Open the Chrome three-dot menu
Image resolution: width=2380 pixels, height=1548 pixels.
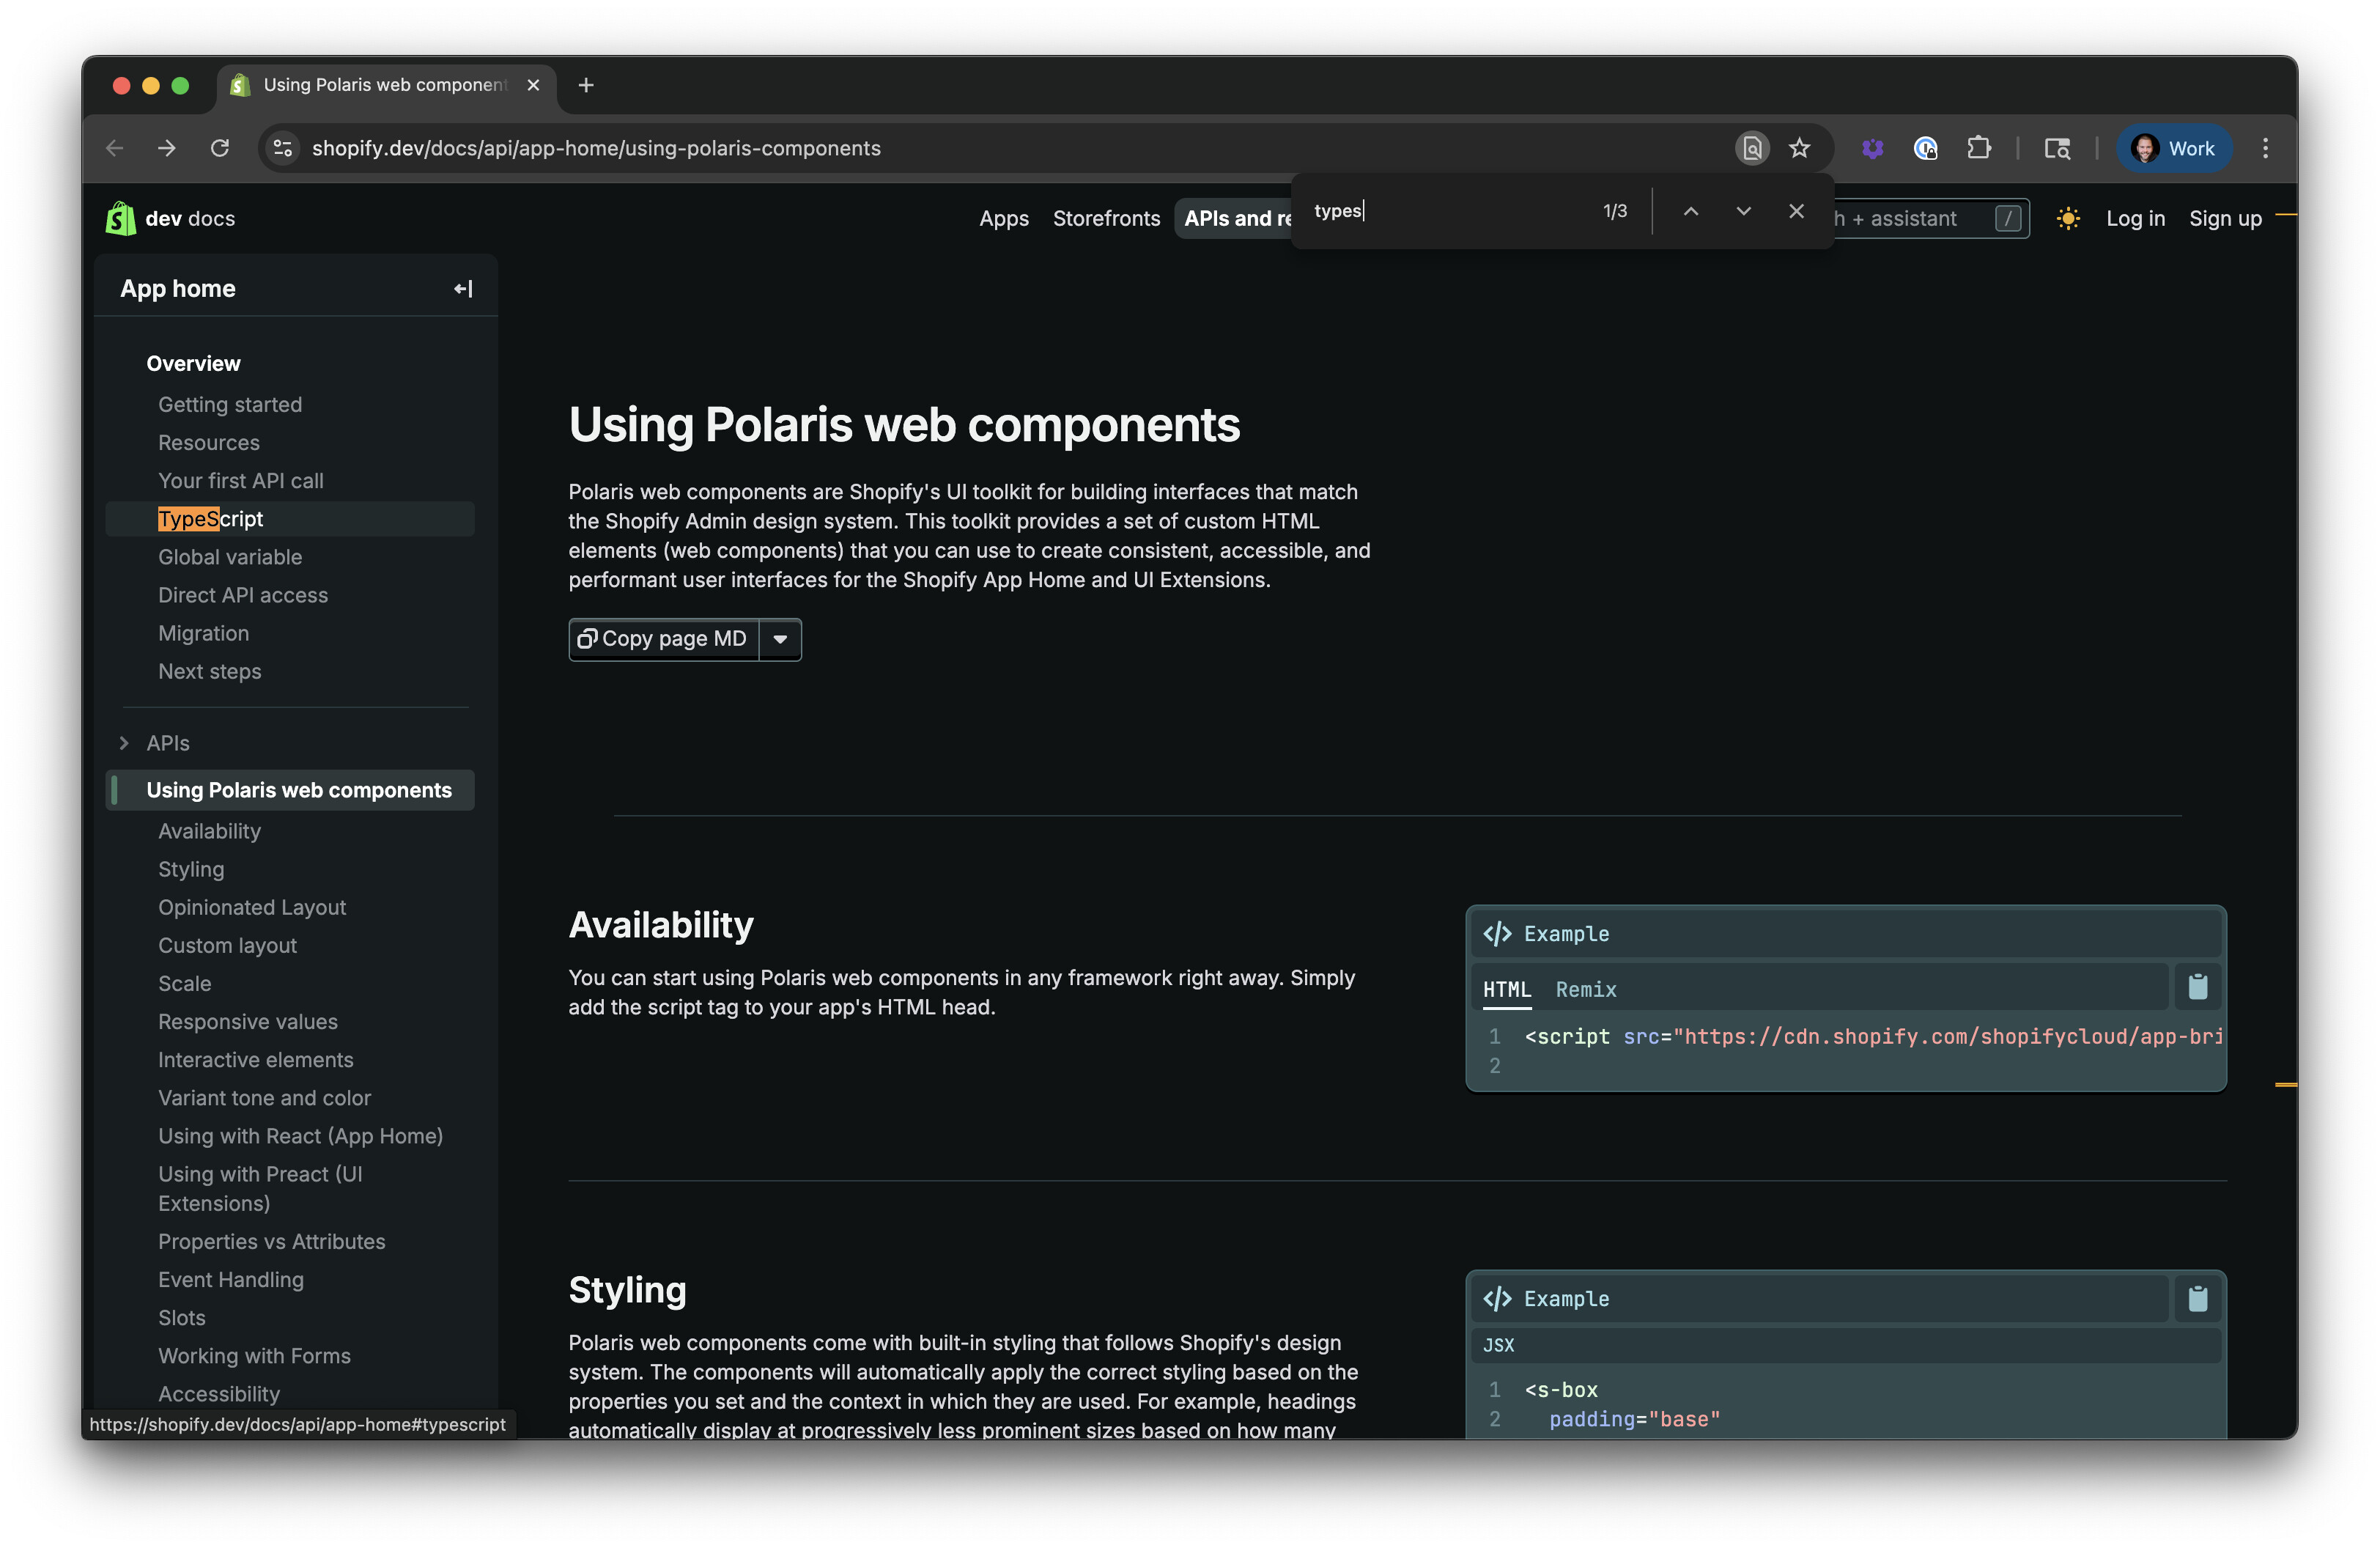[2265, 148]
